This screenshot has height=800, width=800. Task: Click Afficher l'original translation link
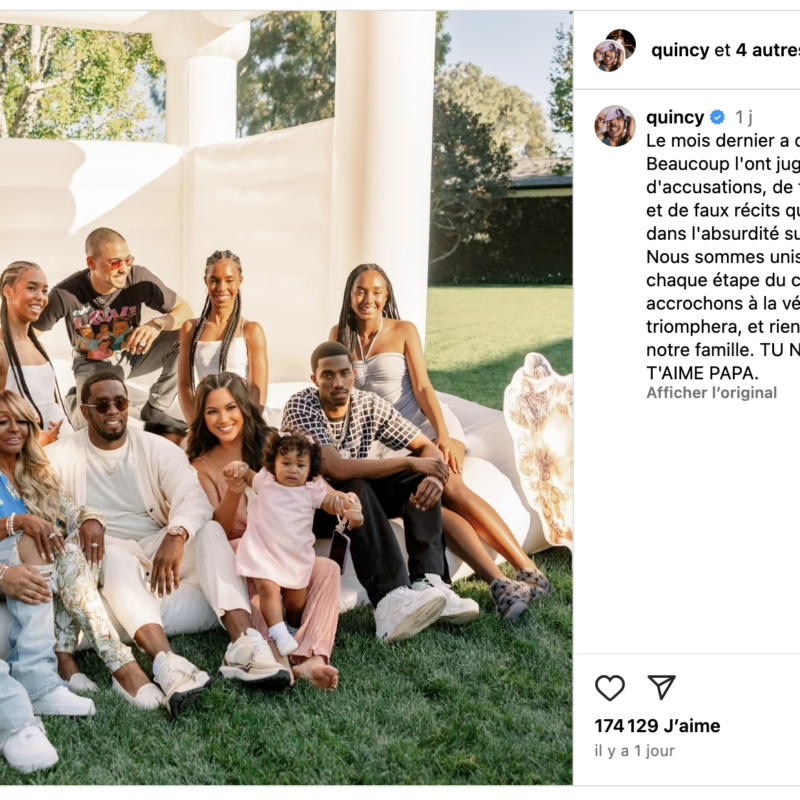[x=711, y=393]
